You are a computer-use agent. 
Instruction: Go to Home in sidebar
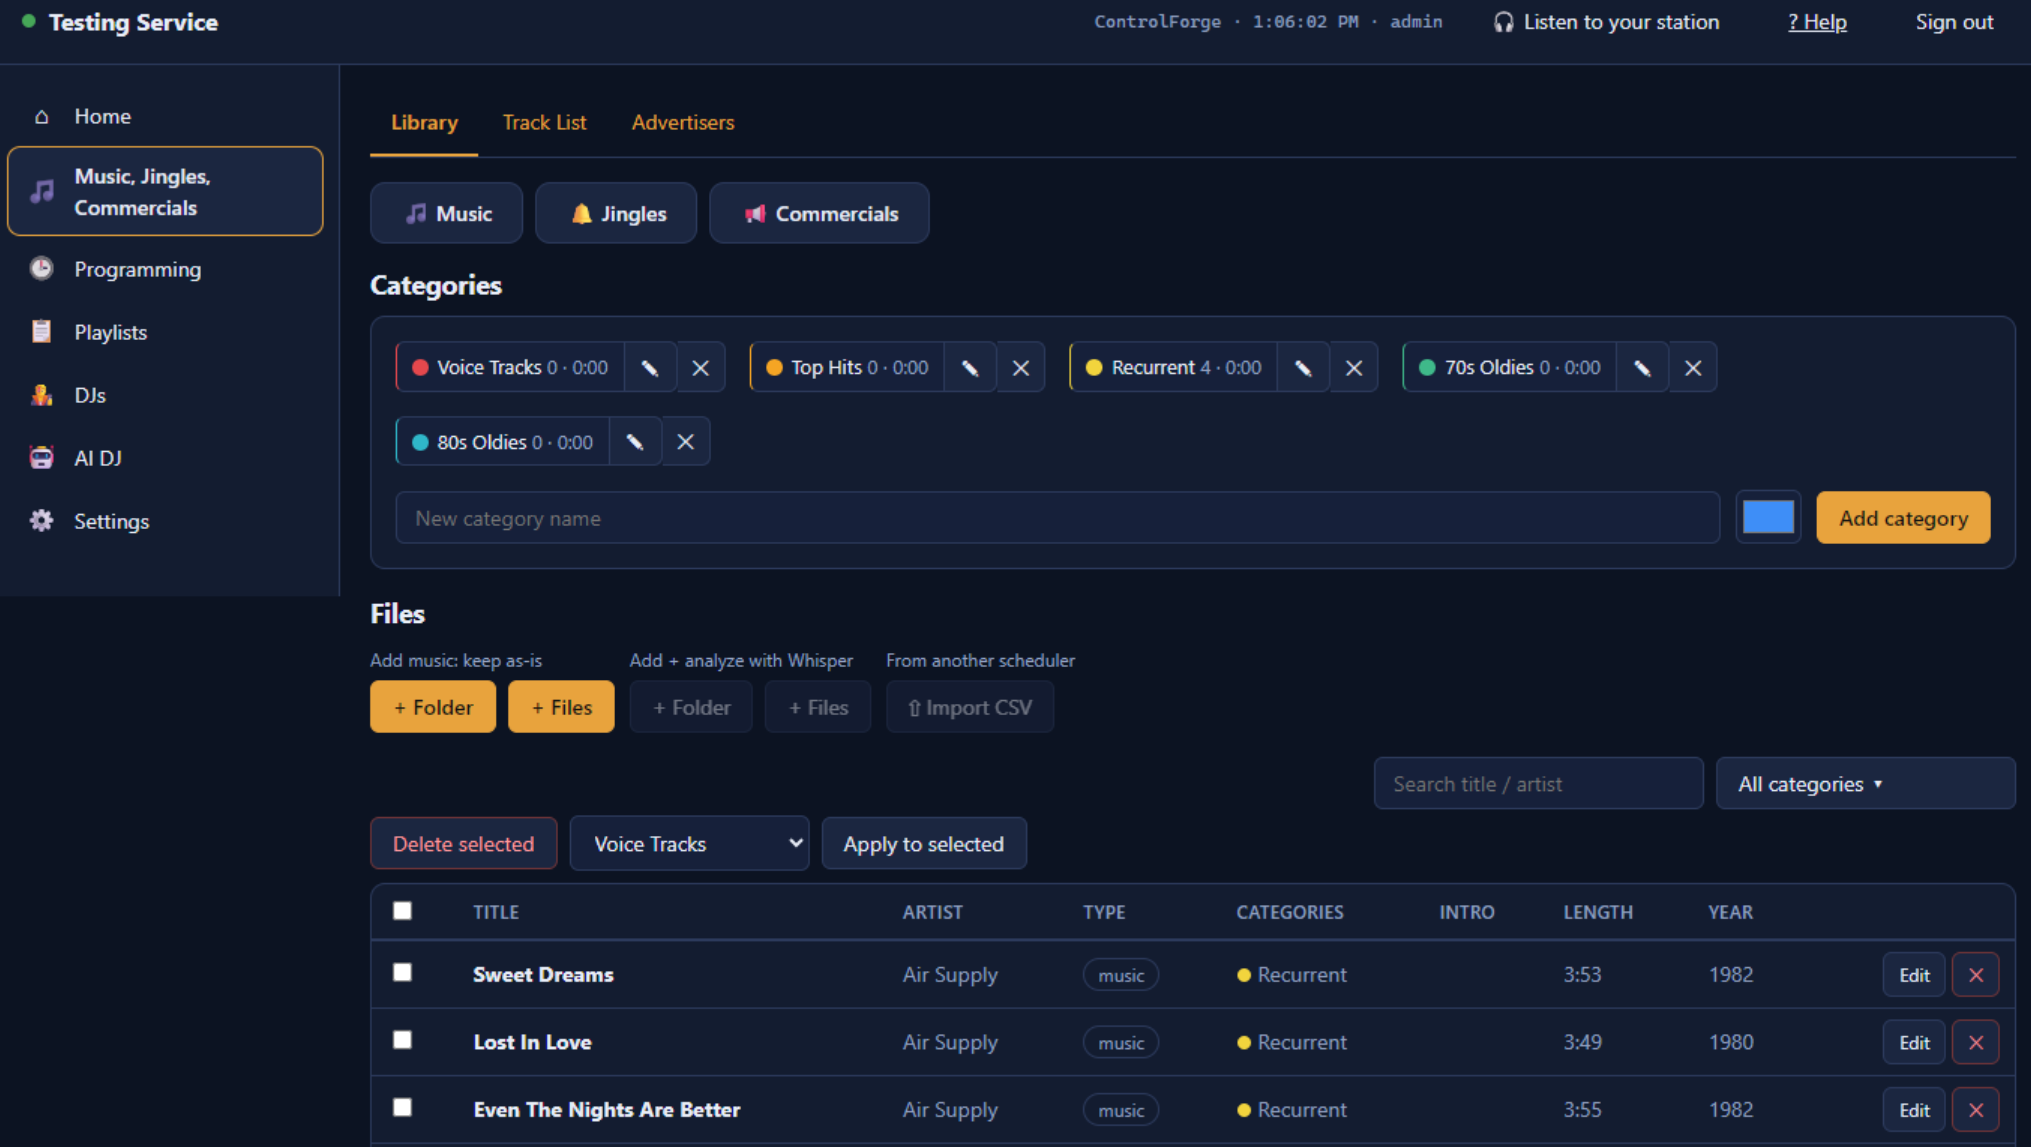(x=165, y=116)
